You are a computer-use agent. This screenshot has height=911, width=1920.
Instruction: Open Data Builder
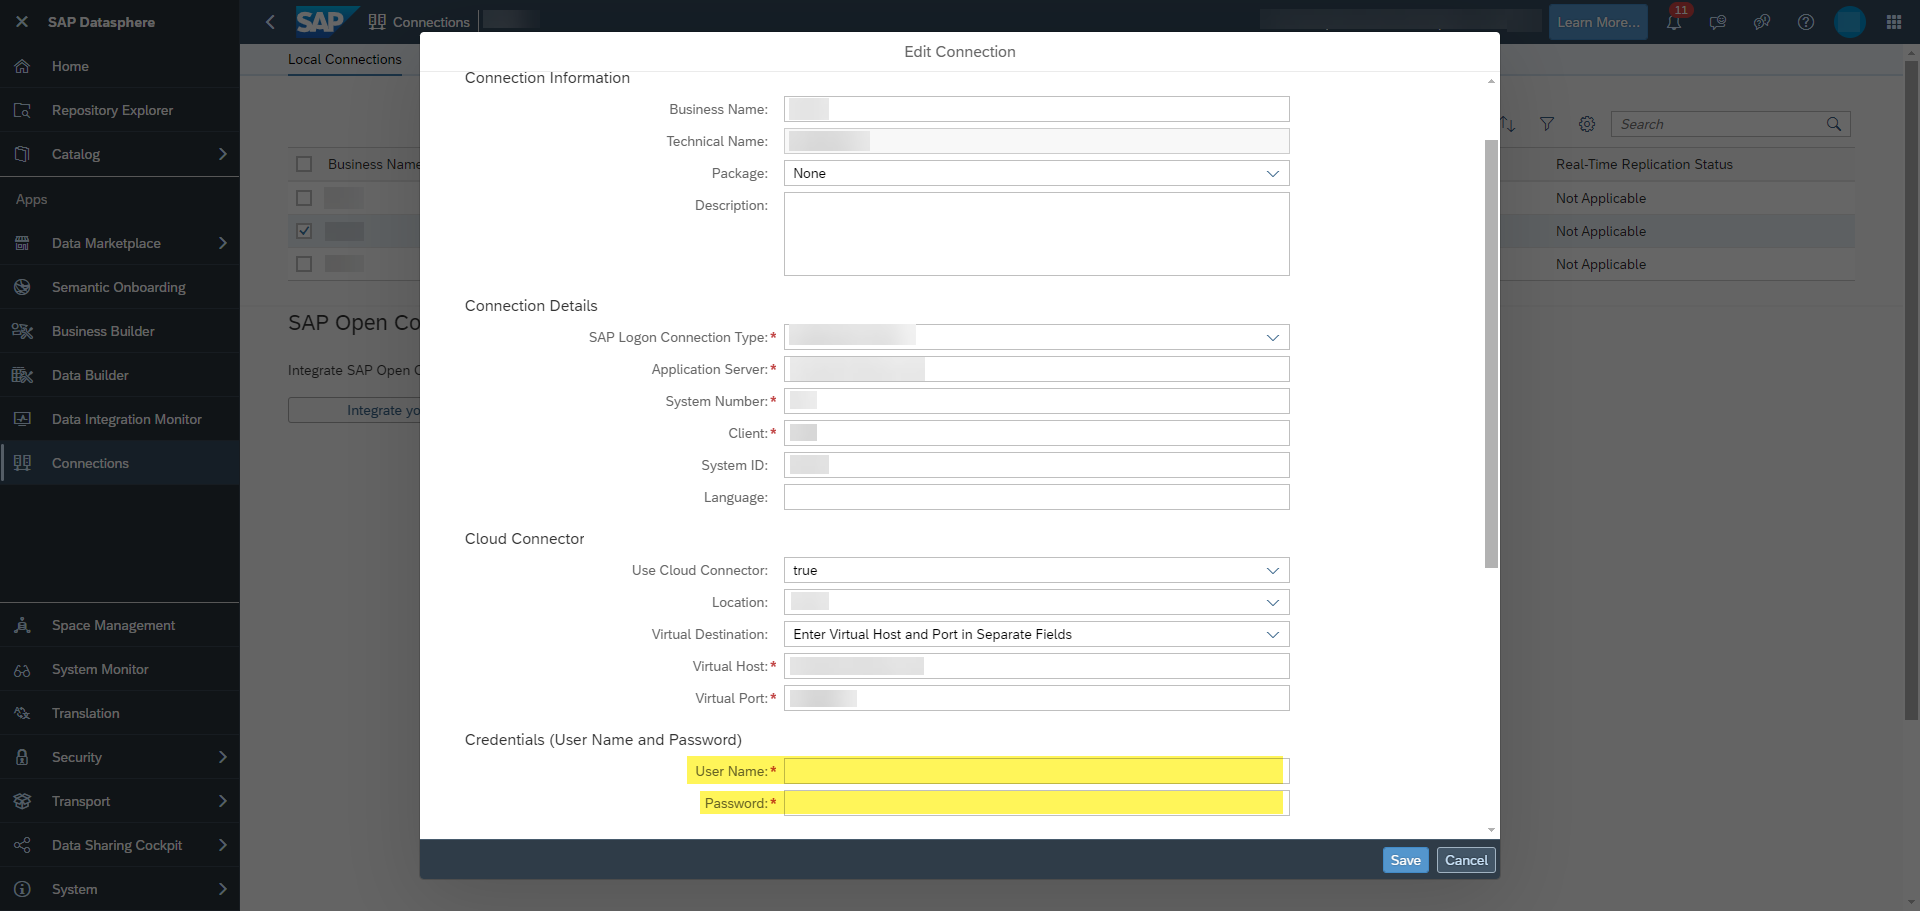click(x=120, y=375)
